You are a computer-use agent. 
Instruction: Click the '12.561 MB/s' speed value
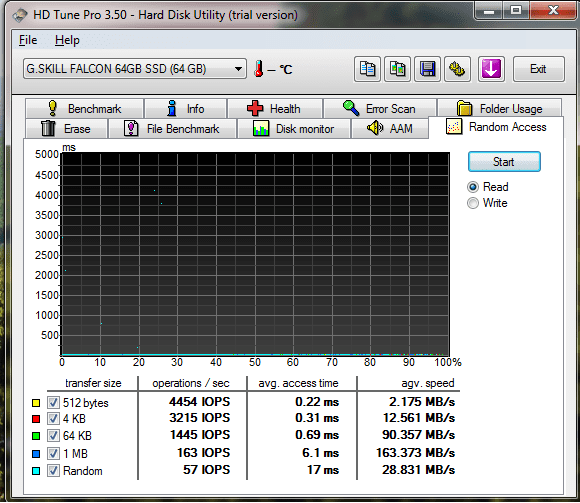419,418
